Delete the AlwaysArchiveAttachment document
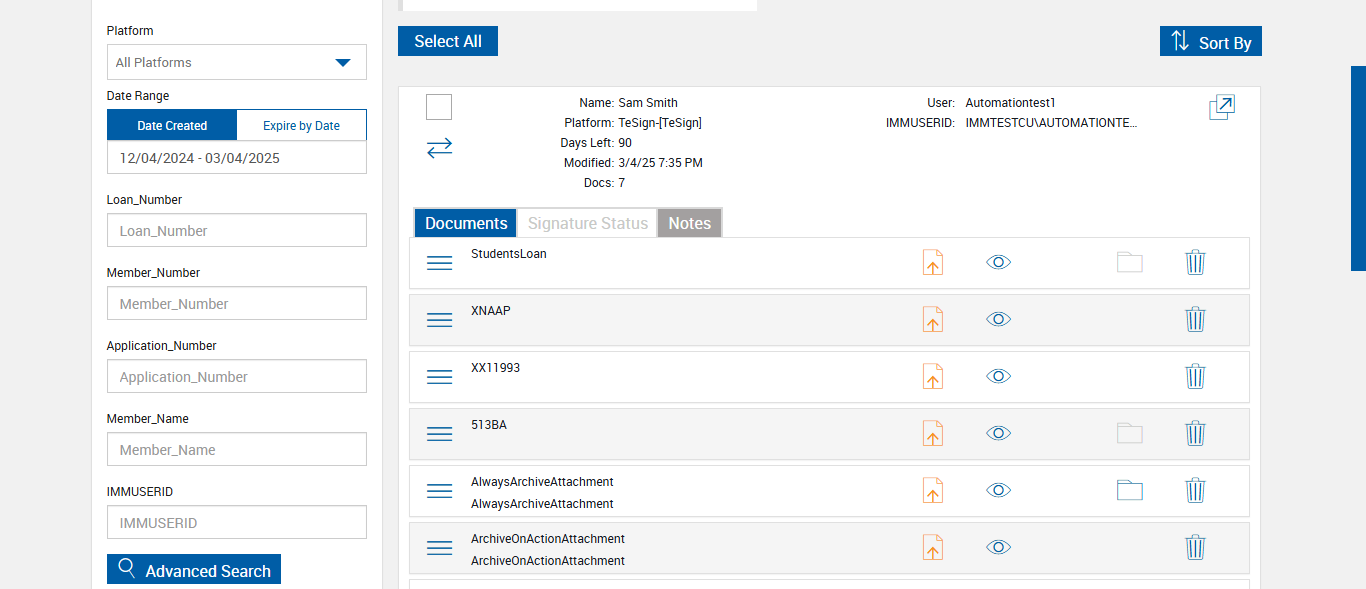The image size is (1366, 589). pyautogui.click(x=1195, y=490)
